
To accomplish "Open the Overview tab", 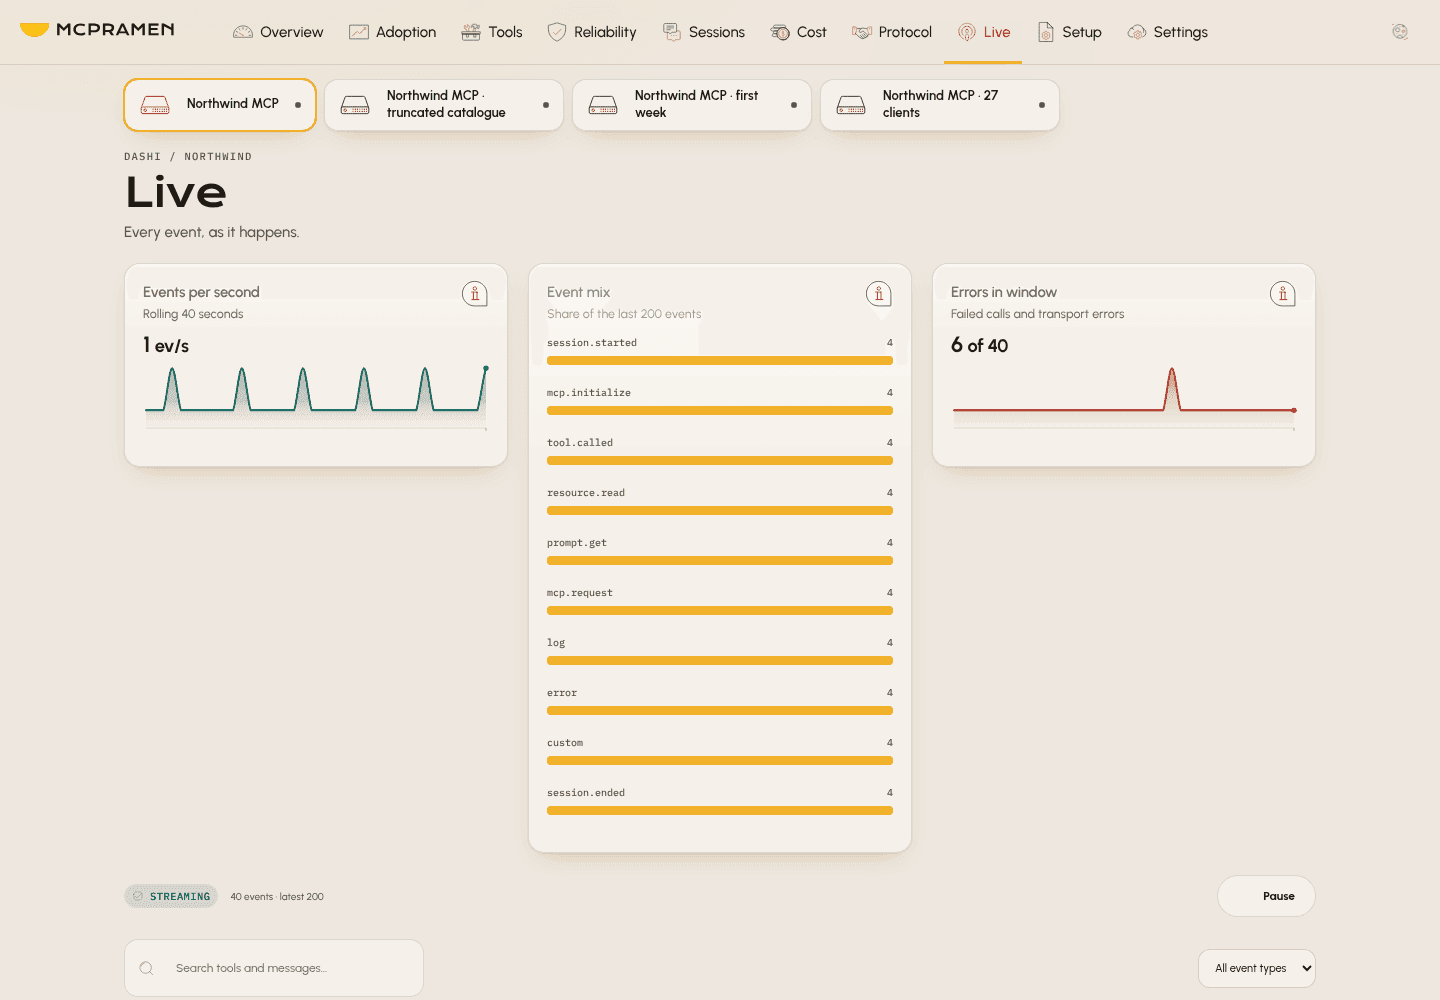I will pos(278,32).
